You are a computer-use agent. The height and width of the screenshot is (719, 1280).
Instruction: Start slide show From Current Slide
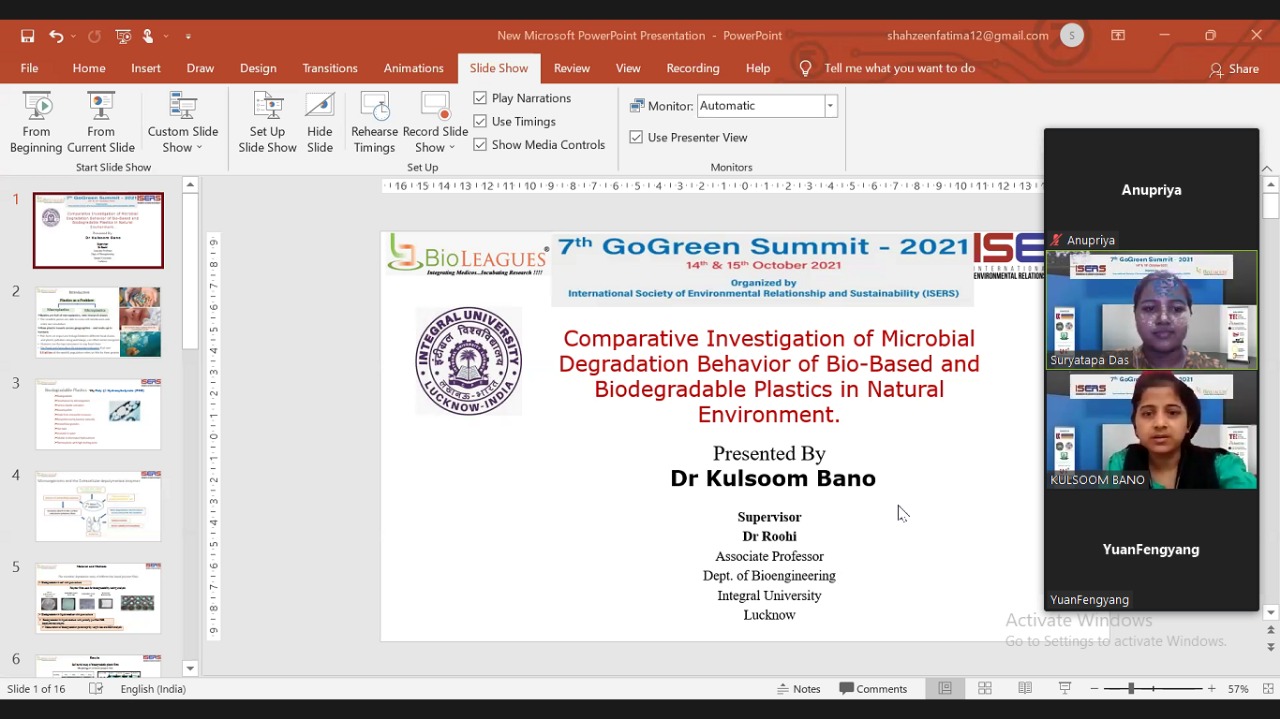(x=101, y=123)
